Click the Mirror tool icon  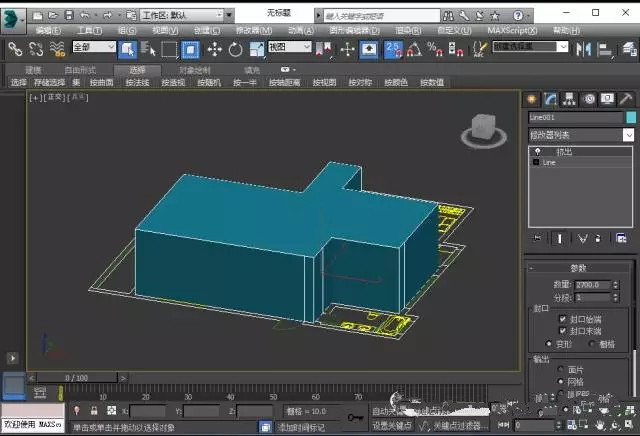pos(583,49)
